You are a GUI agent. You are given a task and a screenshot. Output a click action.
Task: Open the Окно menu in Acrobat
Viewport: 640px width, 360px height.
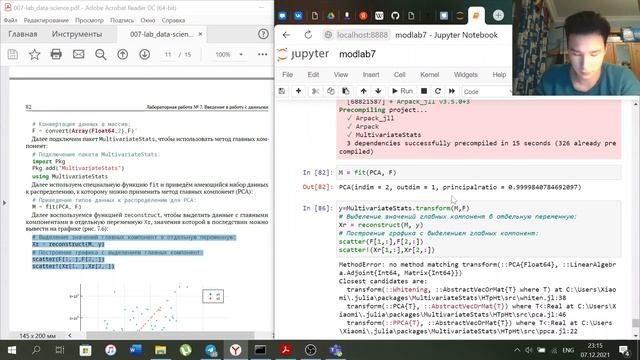[x=148, y=20]
